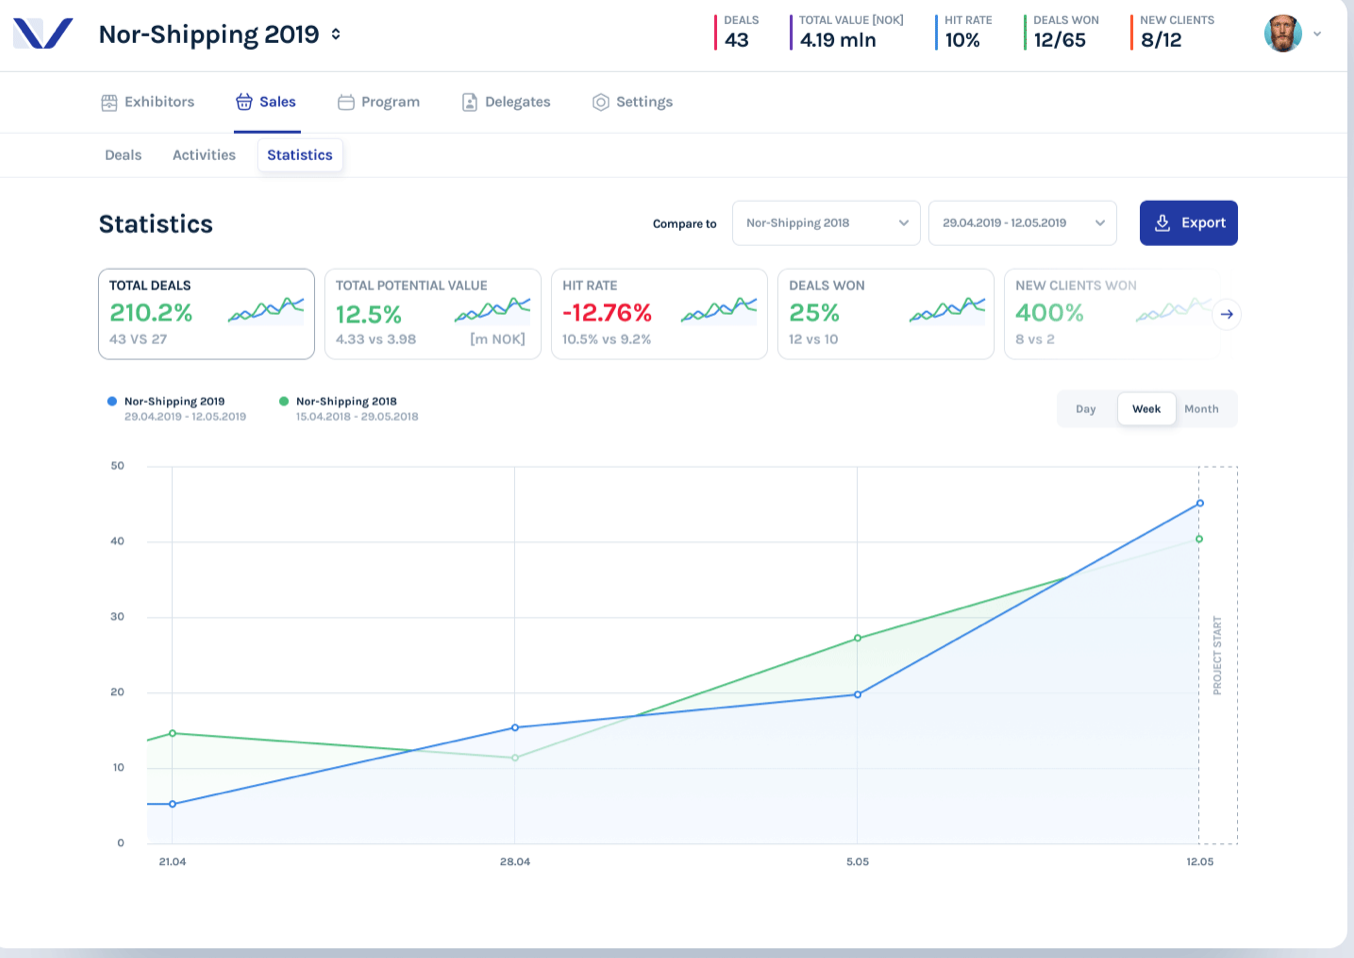Click the Nor-Shipping 2018 legend label
The image size is (1354, 958).
pos(346,401)
